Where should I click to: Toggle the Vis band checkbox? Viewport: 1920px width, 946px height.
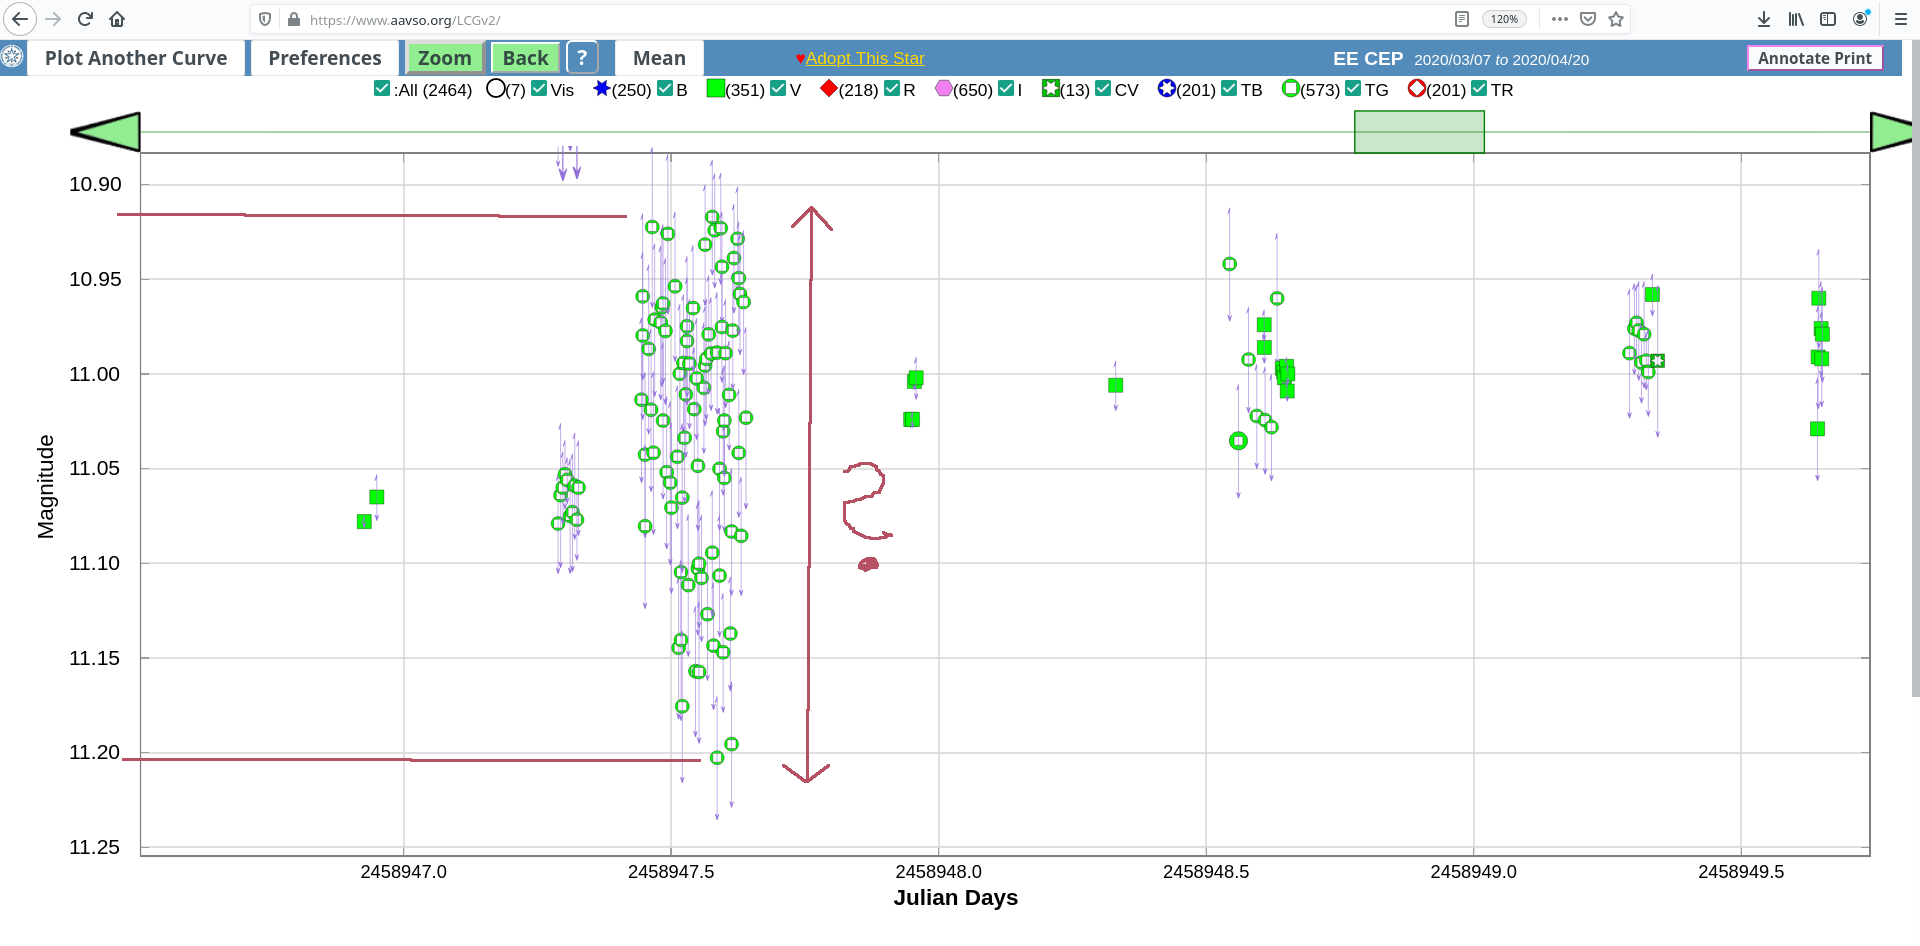[539, 89]
